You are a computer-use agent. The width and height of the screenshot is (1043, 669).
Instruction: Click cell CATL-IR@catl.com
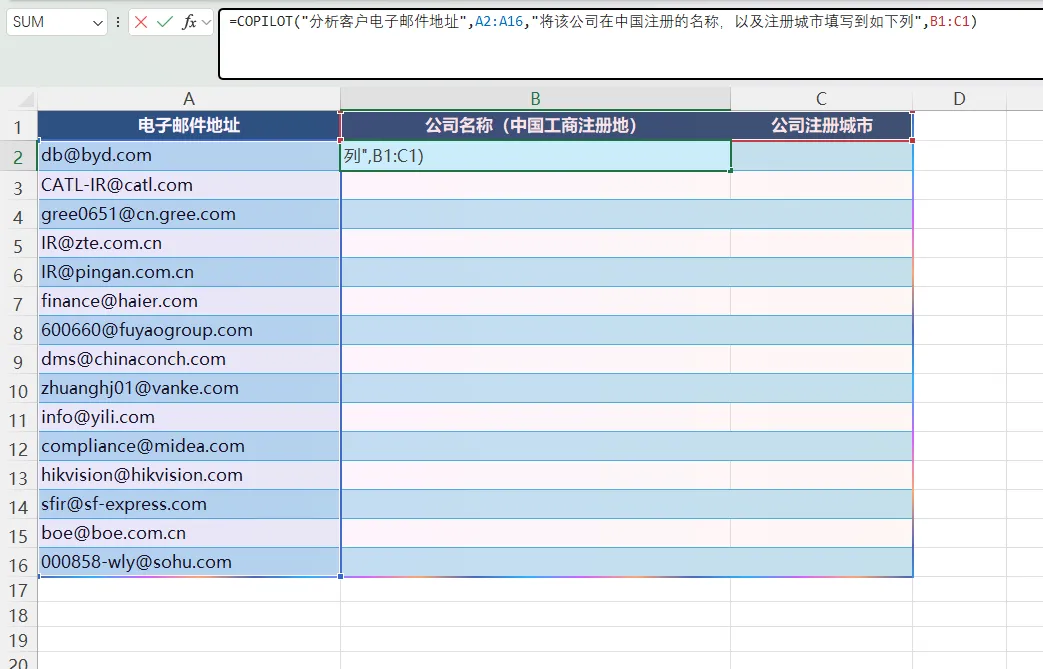pyautogui.click(x=189, y=185)
